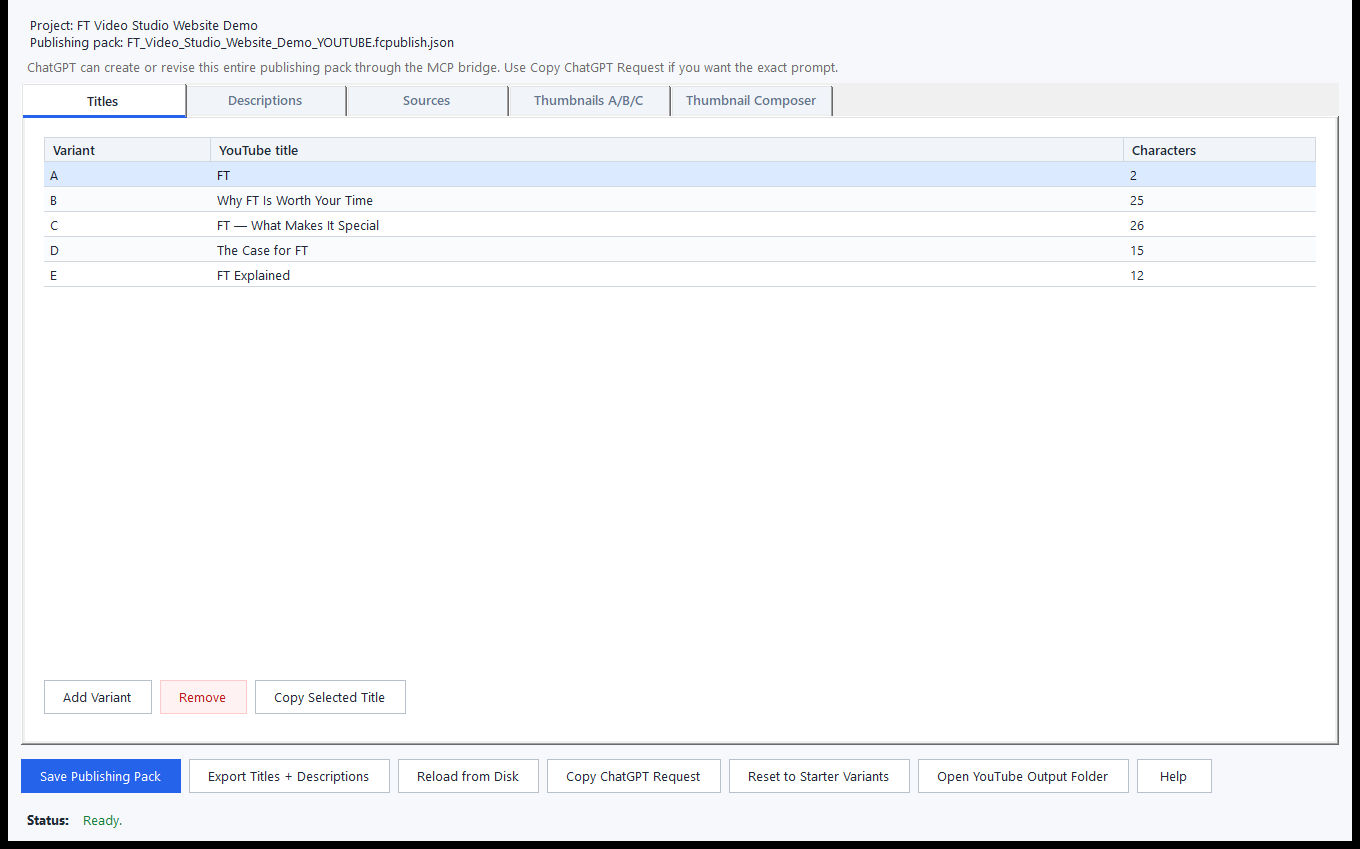
Task: Export Titles + Descriptions
Action: (289, 776)
